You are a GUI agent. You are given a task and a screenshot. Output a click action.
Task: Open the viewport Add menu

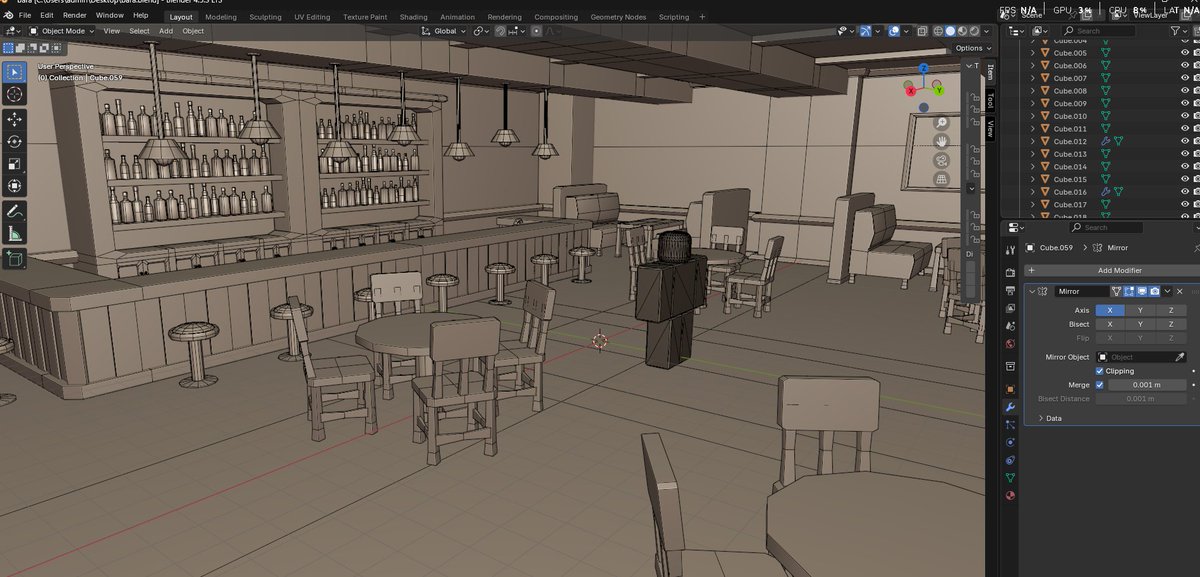[x=166, y=31]
